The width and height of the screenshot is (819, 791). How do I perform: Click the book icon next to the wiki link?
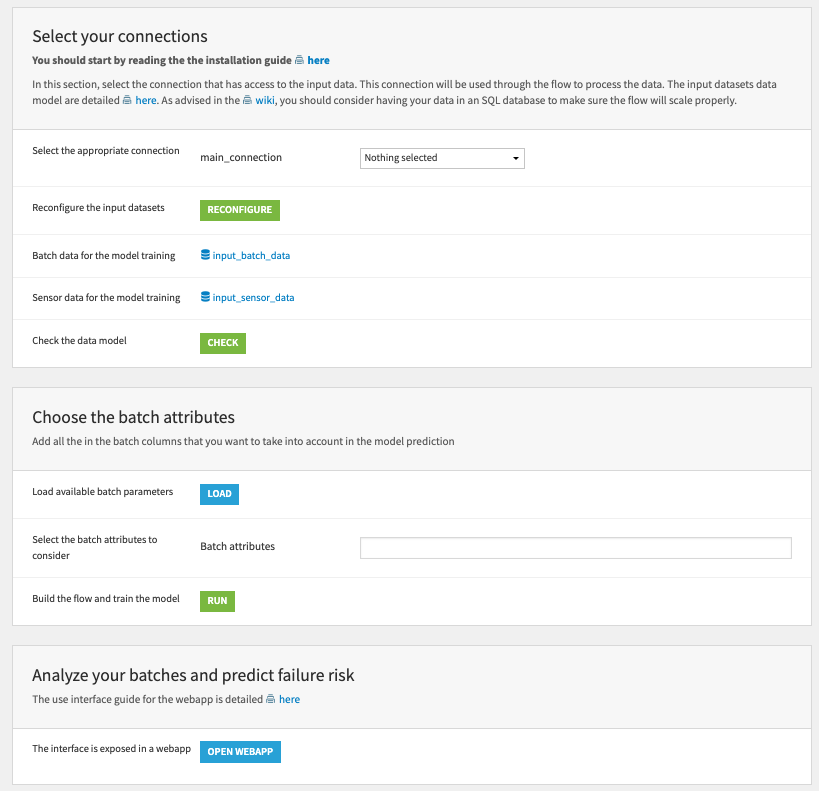(x=247, y=99)
